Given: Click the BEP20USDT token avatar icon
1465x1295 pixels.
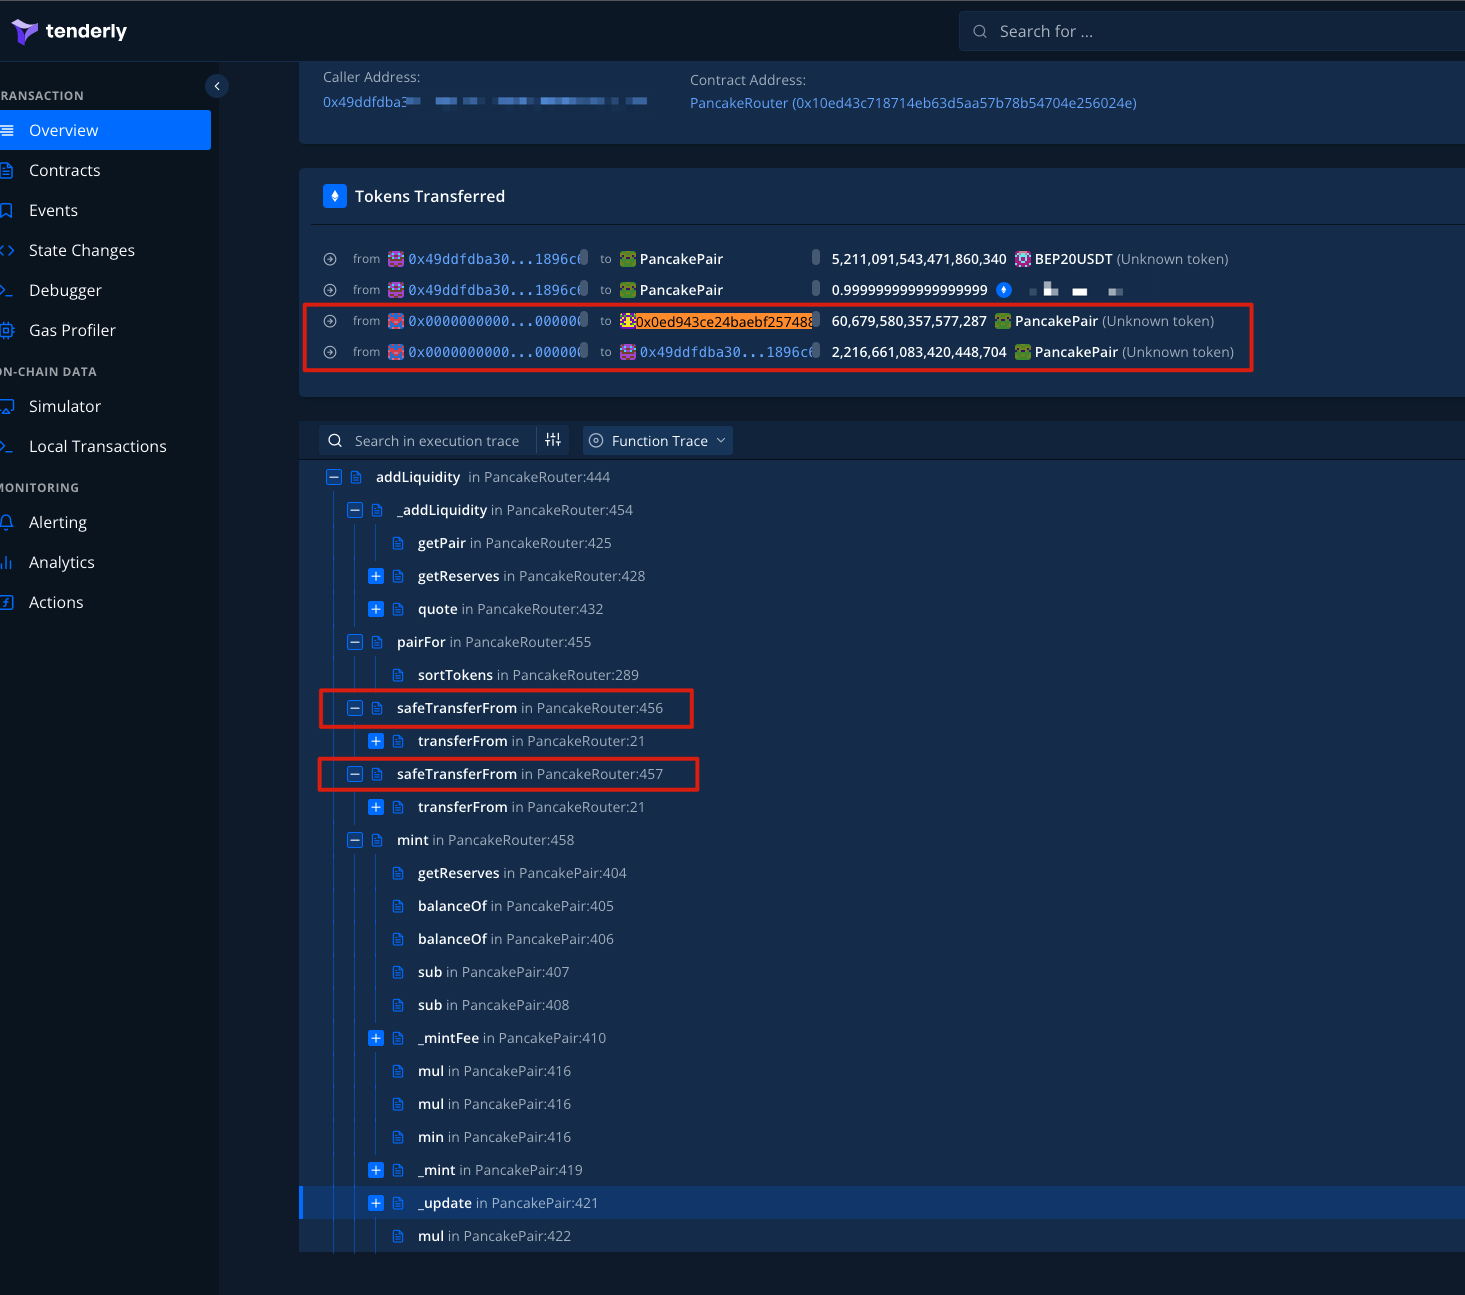Looking at the screenshot, I should 1023,259.
